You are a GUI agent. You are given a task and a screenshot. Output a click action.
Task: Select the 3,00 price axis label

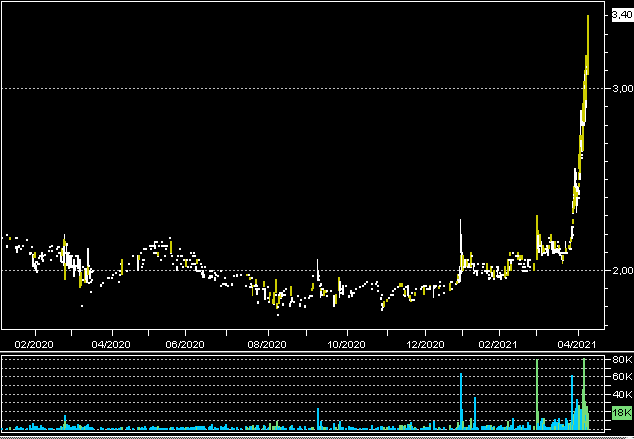pyautogui.click(x=621, y=89)
